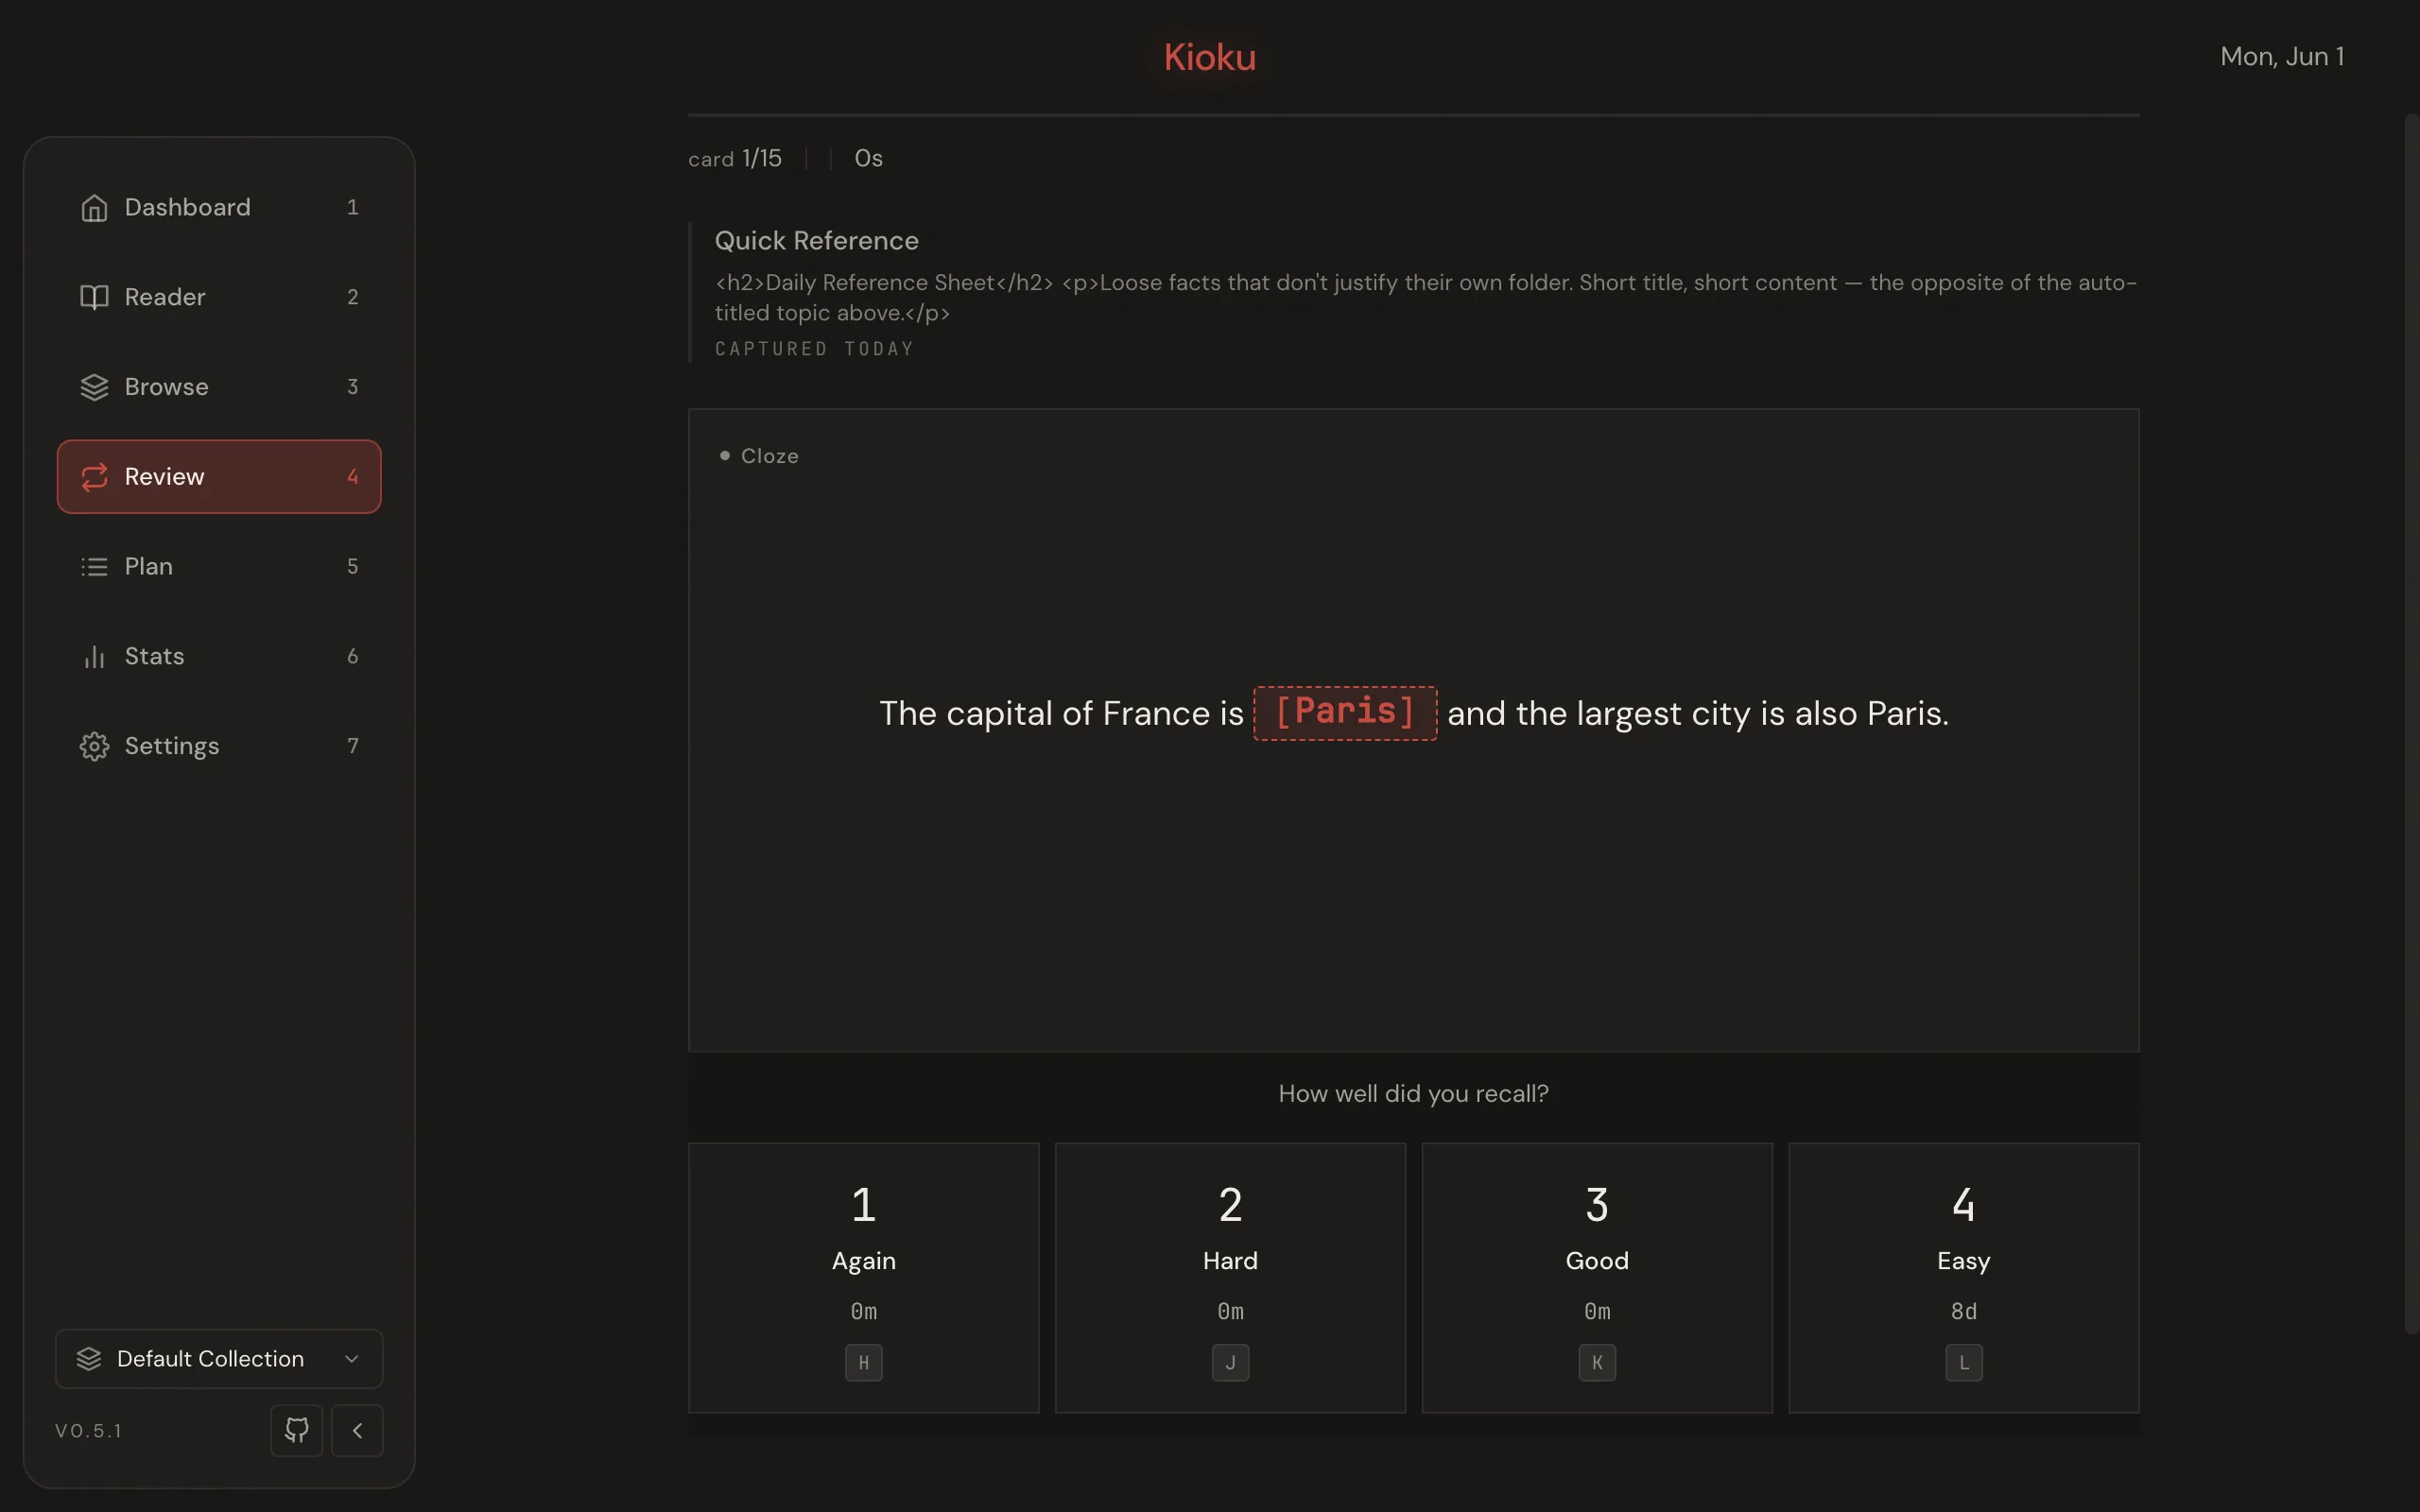Open the GitHub repository icon
Viewport: 2420px width, 1512px height.
tap(297, 1430)
